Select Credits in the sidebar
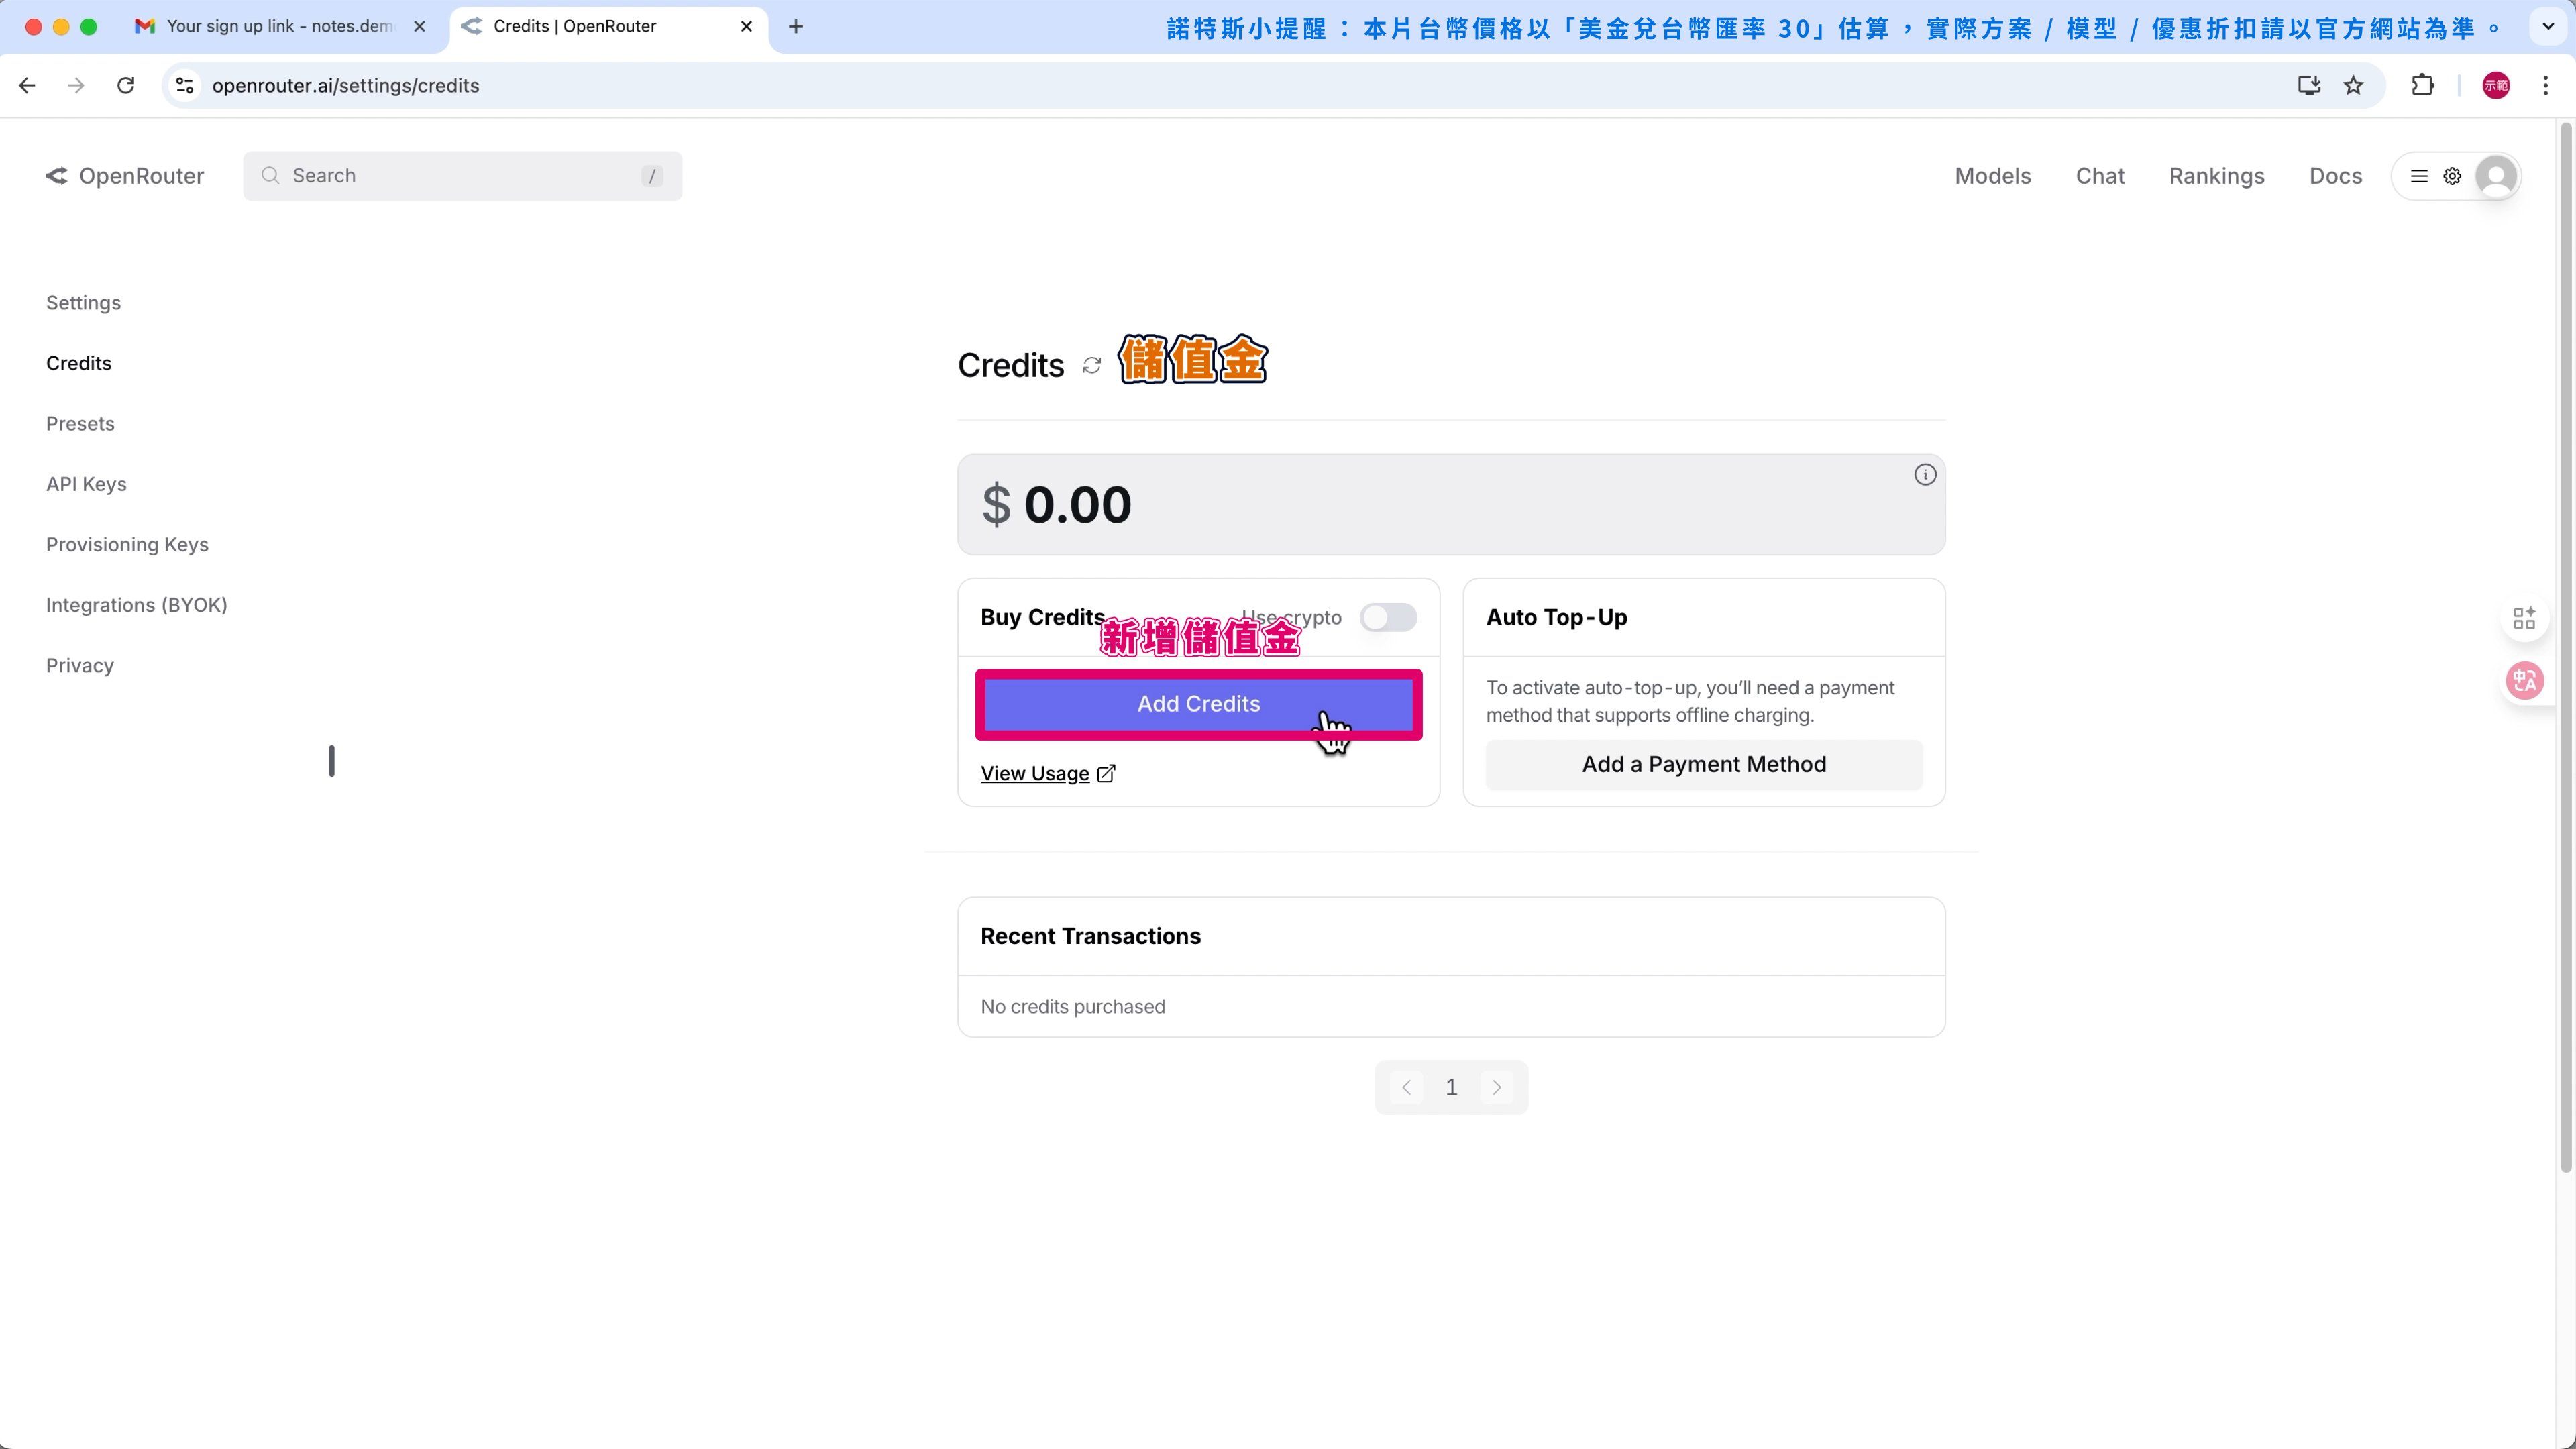This screenshot has height=1449, width=2576. 79,364
